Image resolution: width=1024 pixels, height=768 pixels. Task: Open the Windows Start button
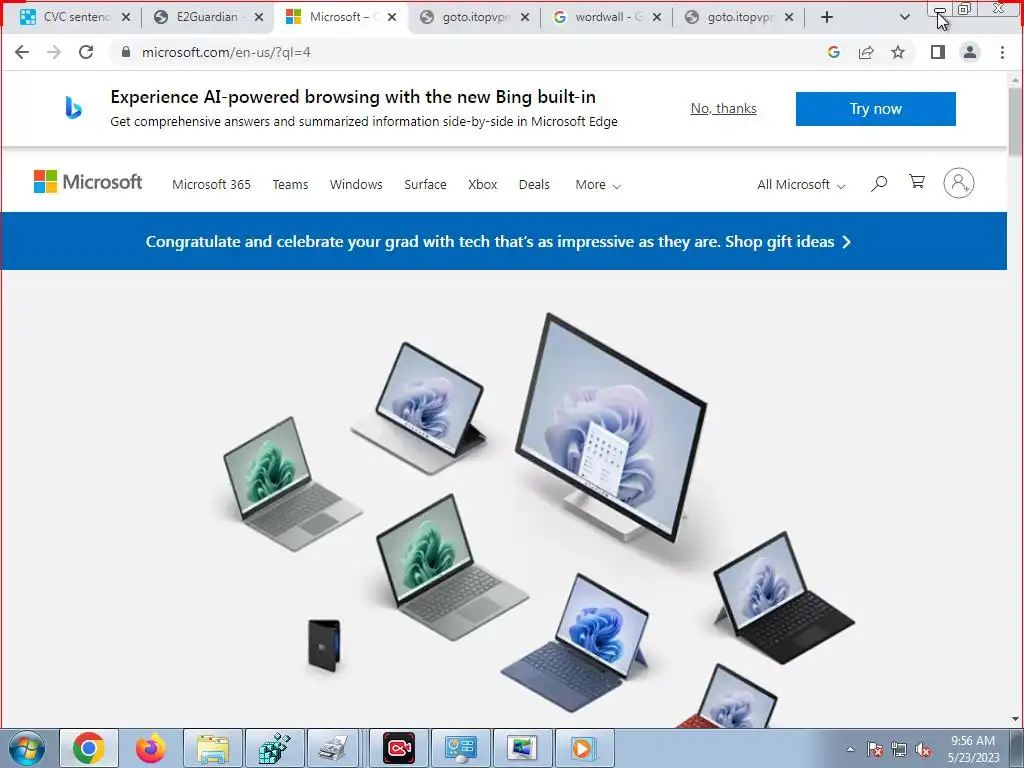[x=27, y=748]
